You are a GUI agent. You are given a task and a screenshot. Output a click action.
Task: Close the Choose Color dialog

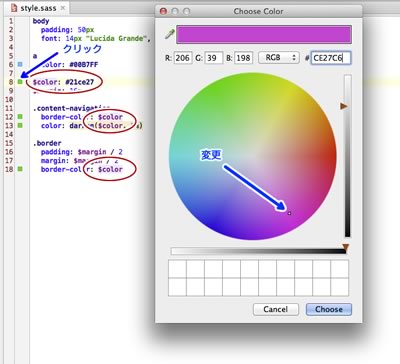163,11
